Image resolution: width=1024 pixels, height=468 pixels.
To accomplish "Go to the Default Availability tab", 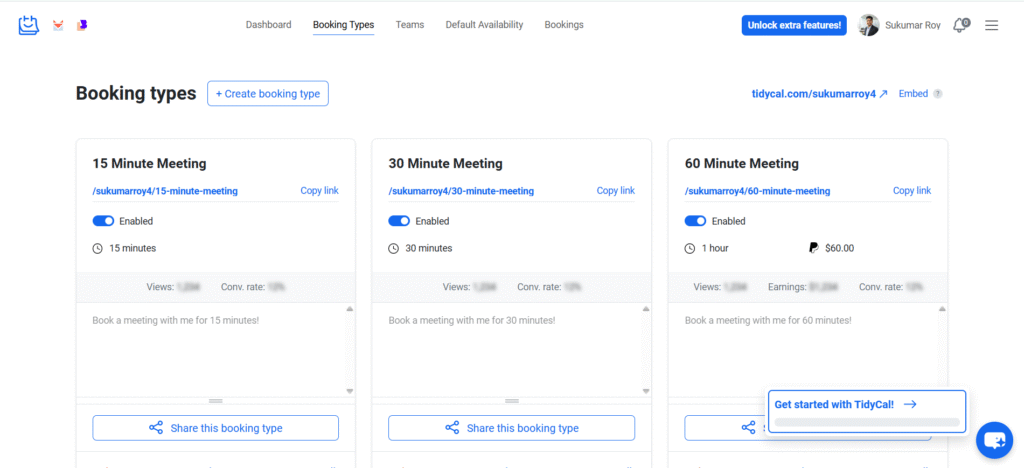I will (484, 25).
